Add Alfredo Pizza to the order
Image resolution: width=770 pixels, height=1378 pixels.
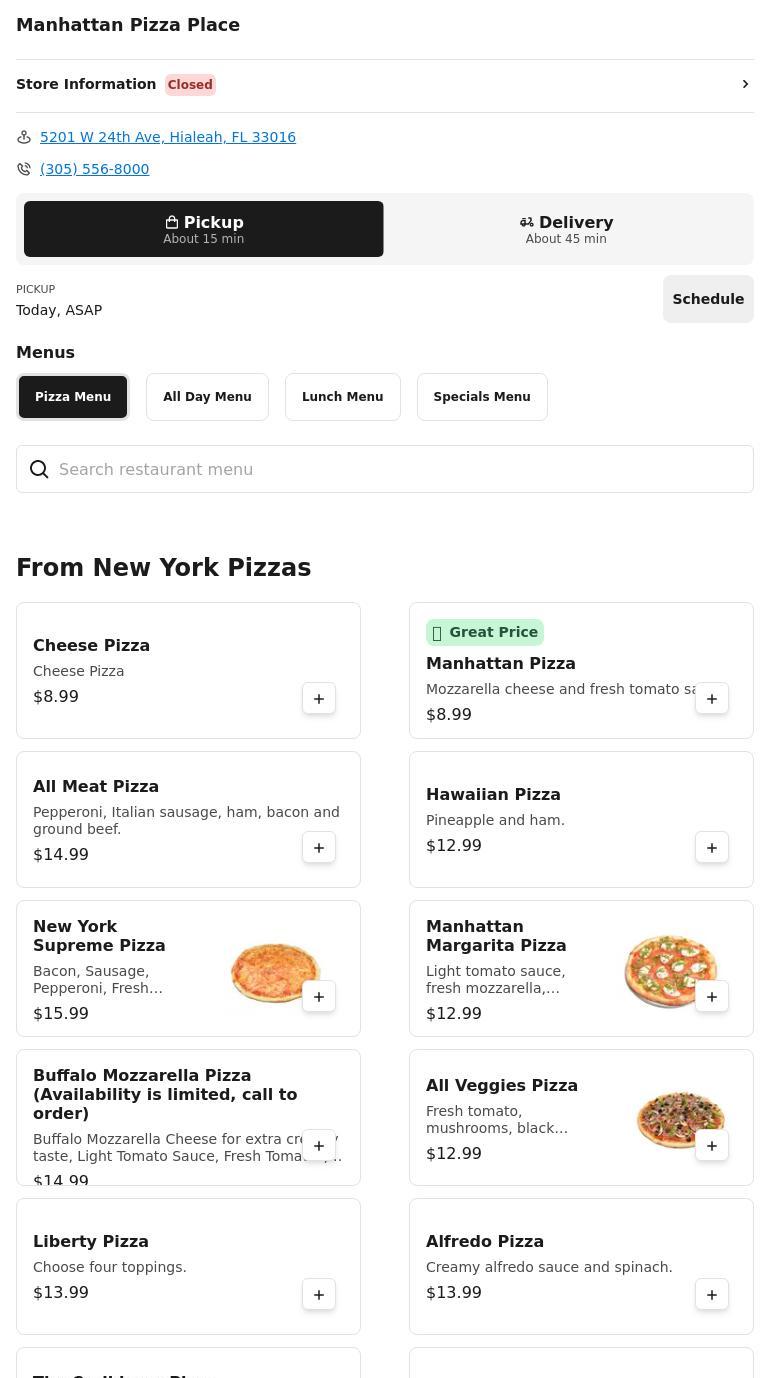tap(712, 1295)
